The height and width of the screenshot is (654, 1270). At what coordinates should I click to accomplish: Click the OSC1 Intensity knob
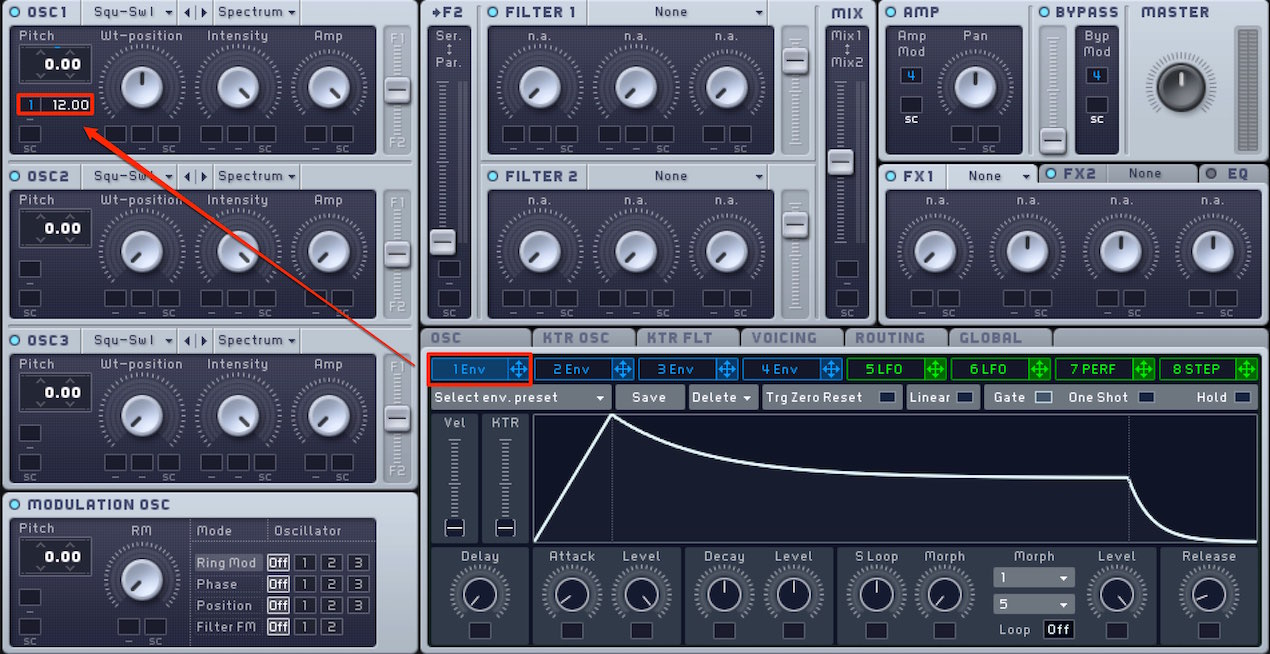[237, 88]
